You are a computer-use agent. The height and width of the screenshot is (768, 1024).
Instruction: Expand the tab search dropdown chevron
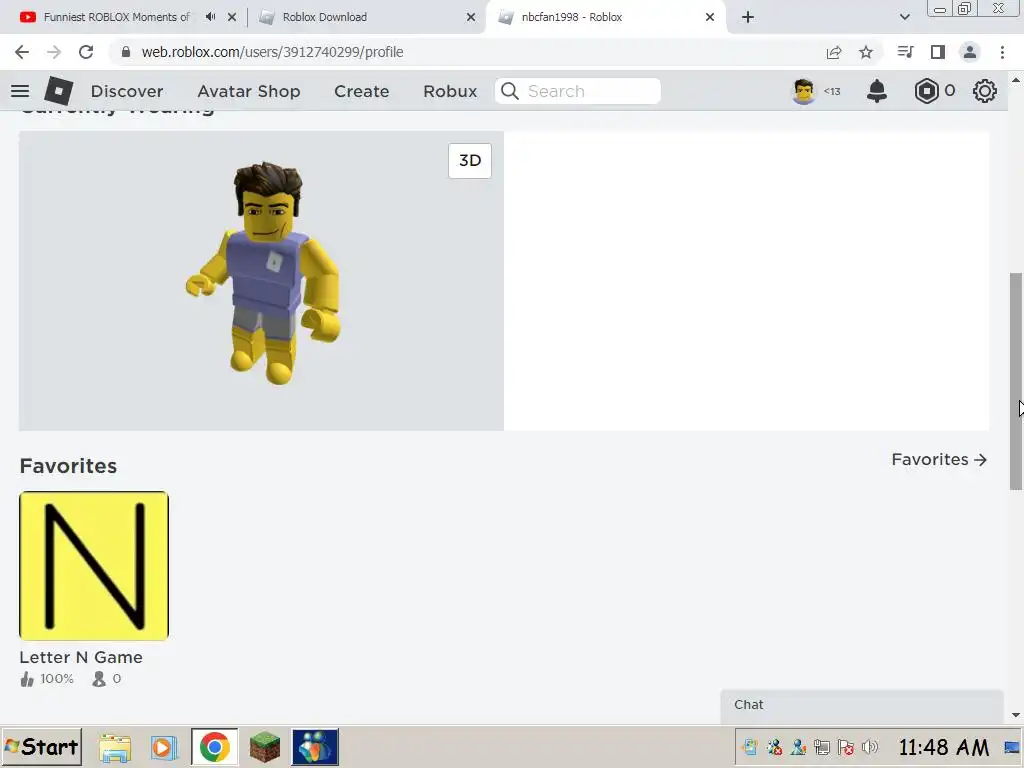click(904, 17)
